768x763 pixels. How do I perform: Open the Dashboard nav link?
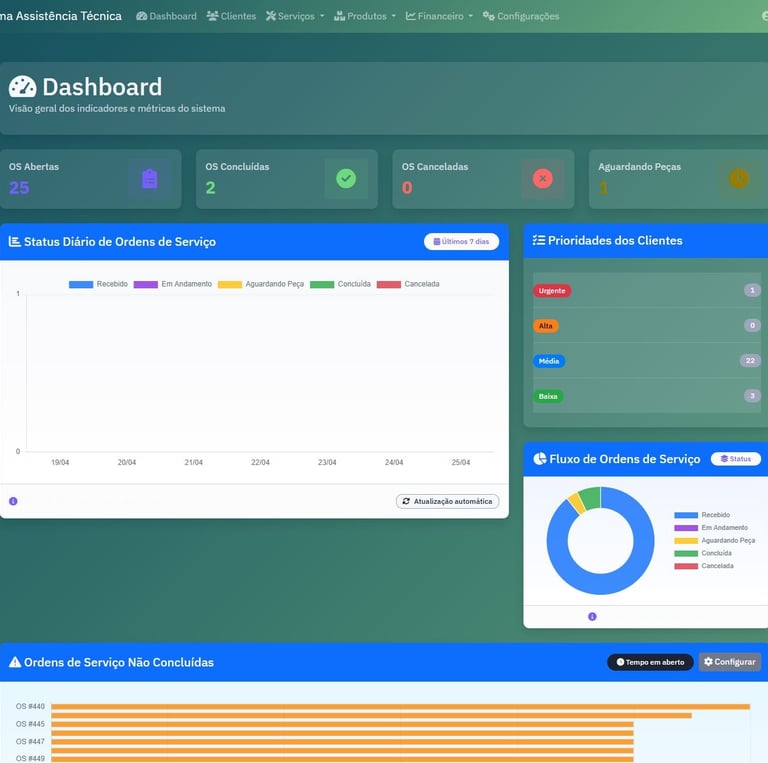(x=167, y=16)
